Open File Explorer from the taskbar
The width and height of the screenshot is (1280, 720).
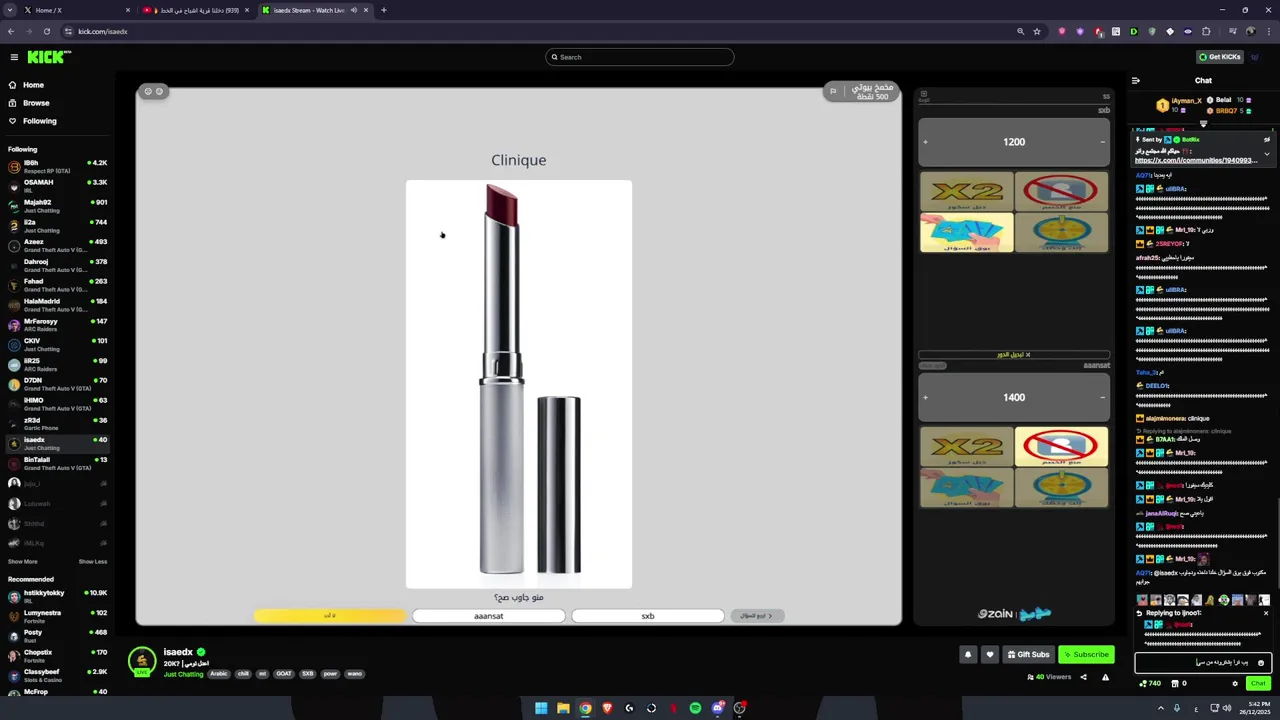(x=563, y=708)
